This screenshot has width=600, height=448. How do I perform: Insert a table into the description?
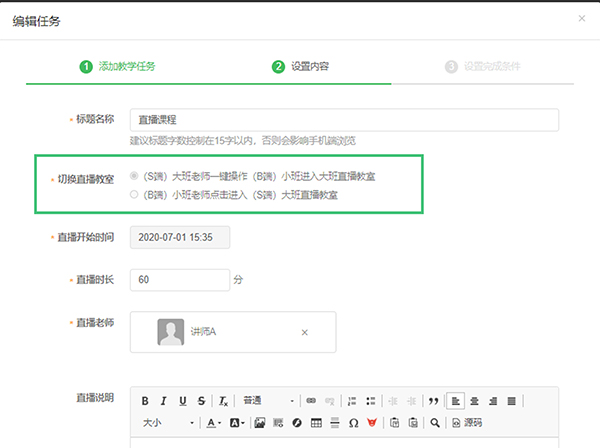pyautogui.click(x=316, y=423)
